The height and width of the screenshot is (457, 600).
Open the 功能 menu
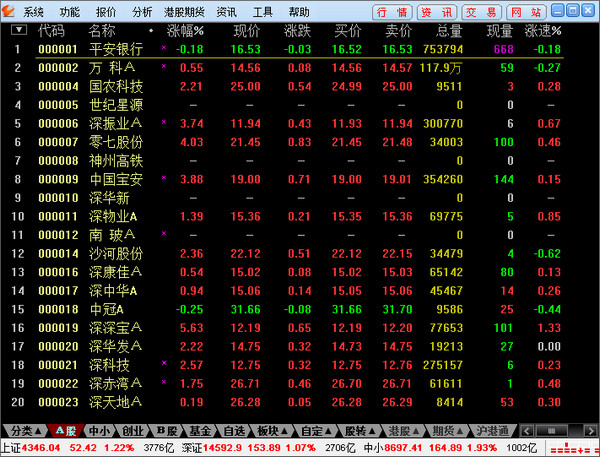(x=69, y=12)
